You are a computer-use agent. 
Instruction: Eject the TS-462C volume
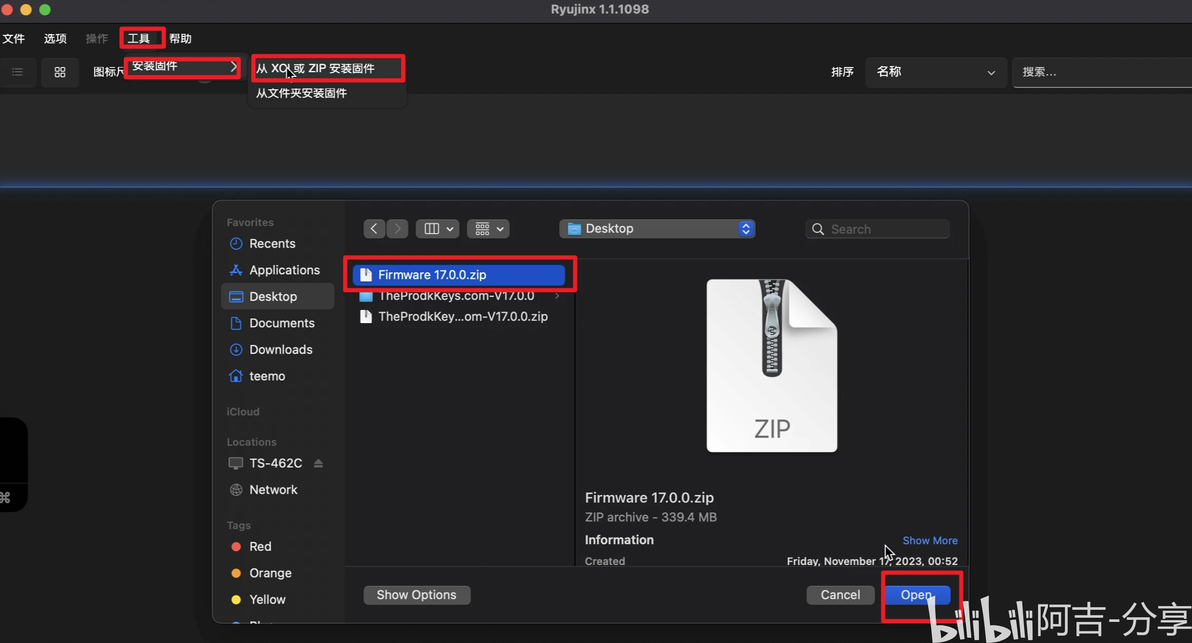click(x=319, y=464)
